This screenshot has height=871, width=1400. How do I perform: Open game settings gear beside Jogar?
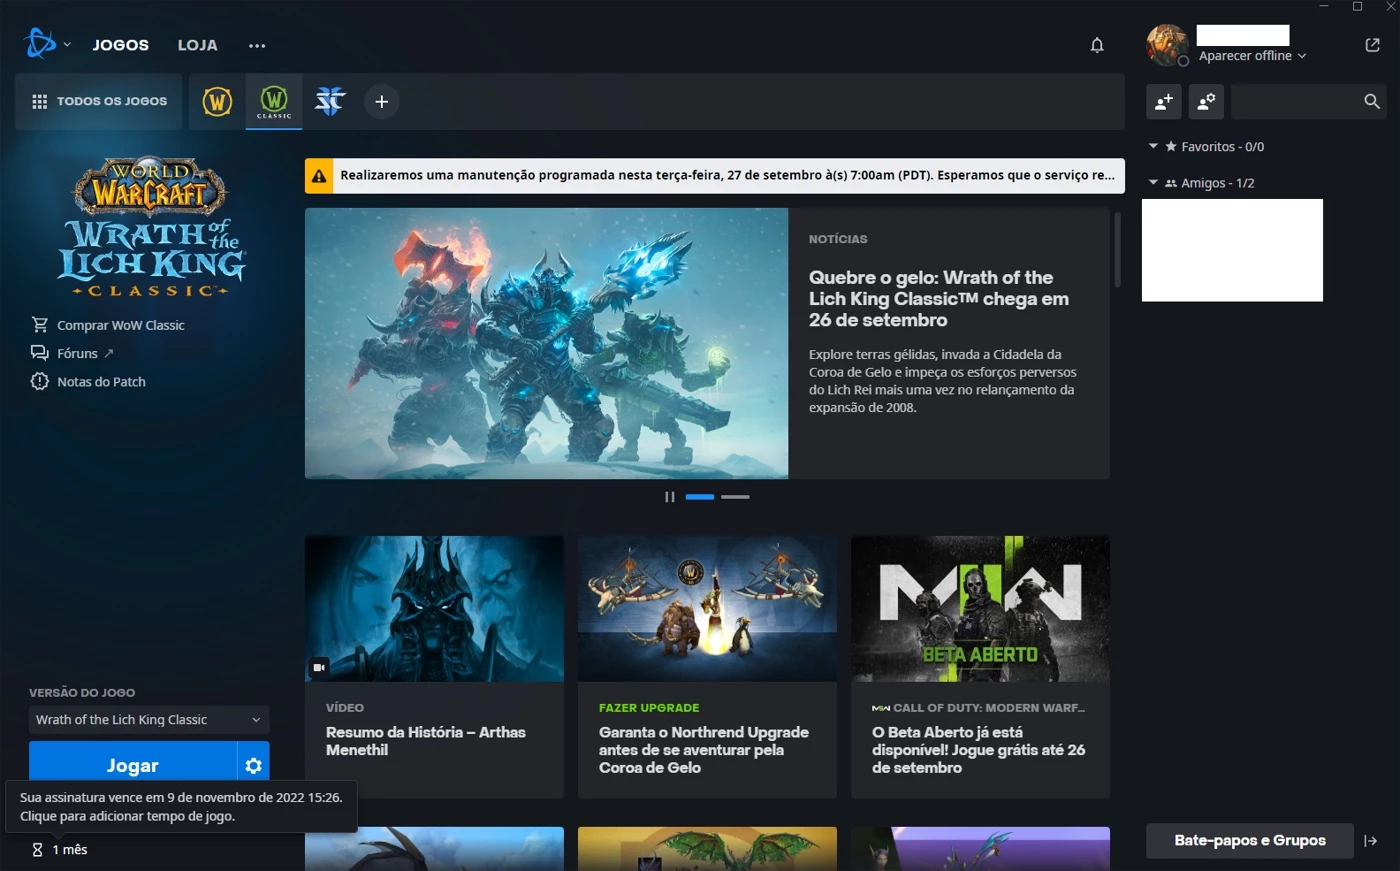click(x=253, y=765)
